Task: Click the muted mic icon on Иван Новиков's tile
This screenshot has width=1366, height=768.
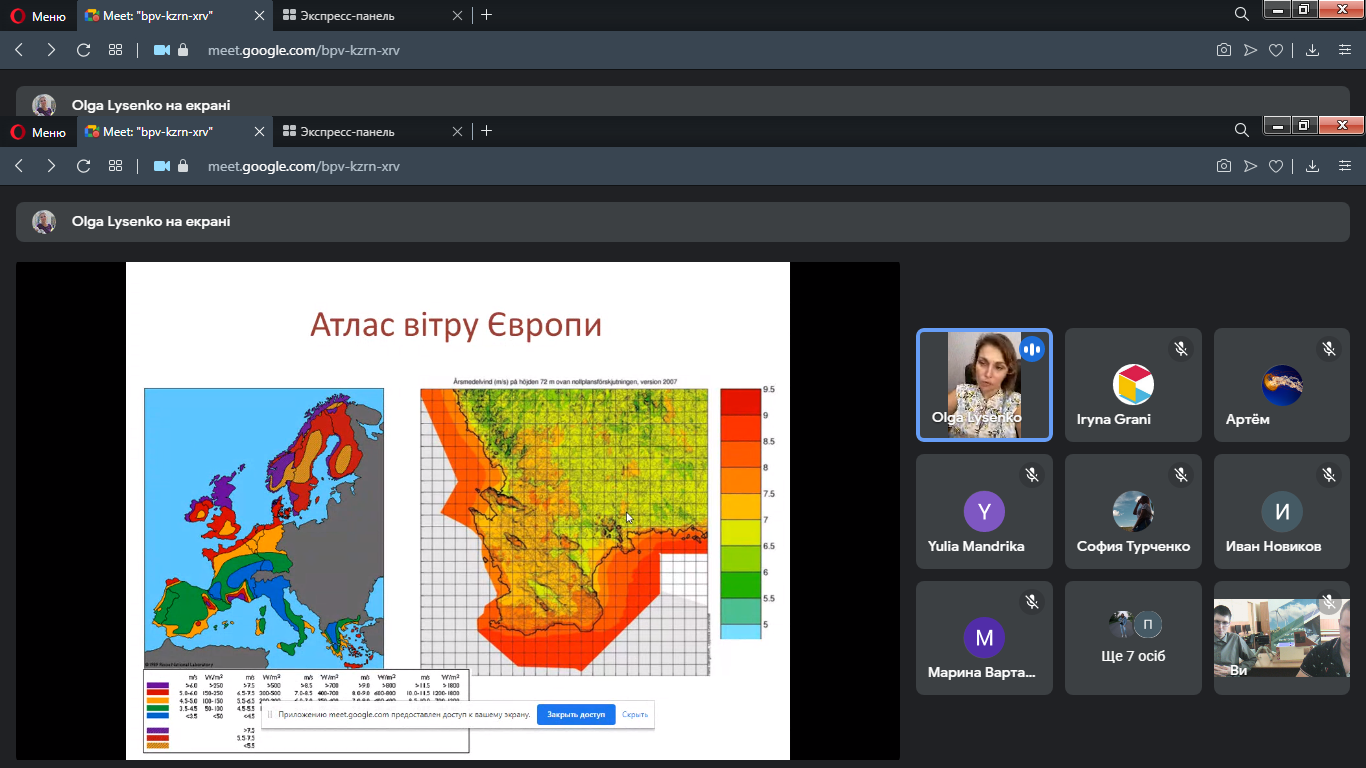Action: [x=1329, y=476]
